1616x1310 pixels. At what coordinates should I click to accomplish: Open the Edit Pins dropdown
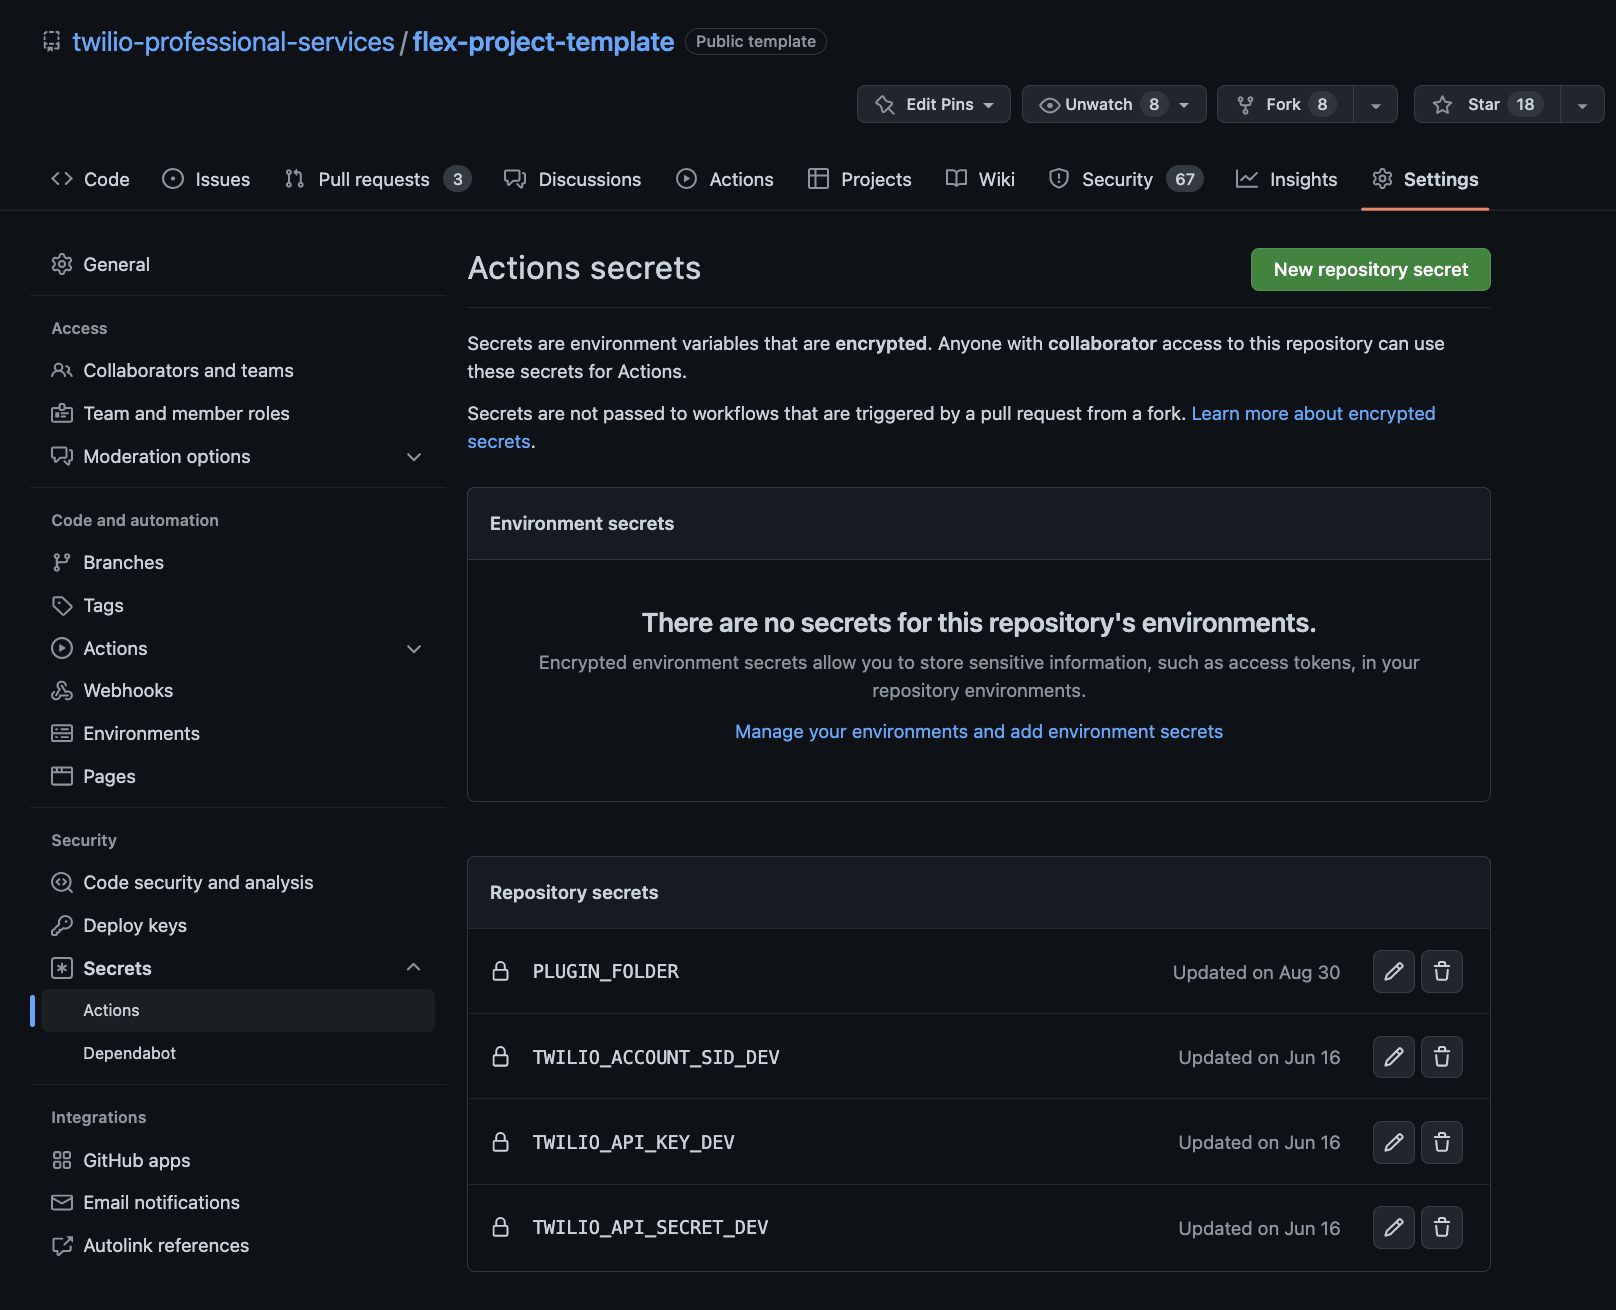933,104
